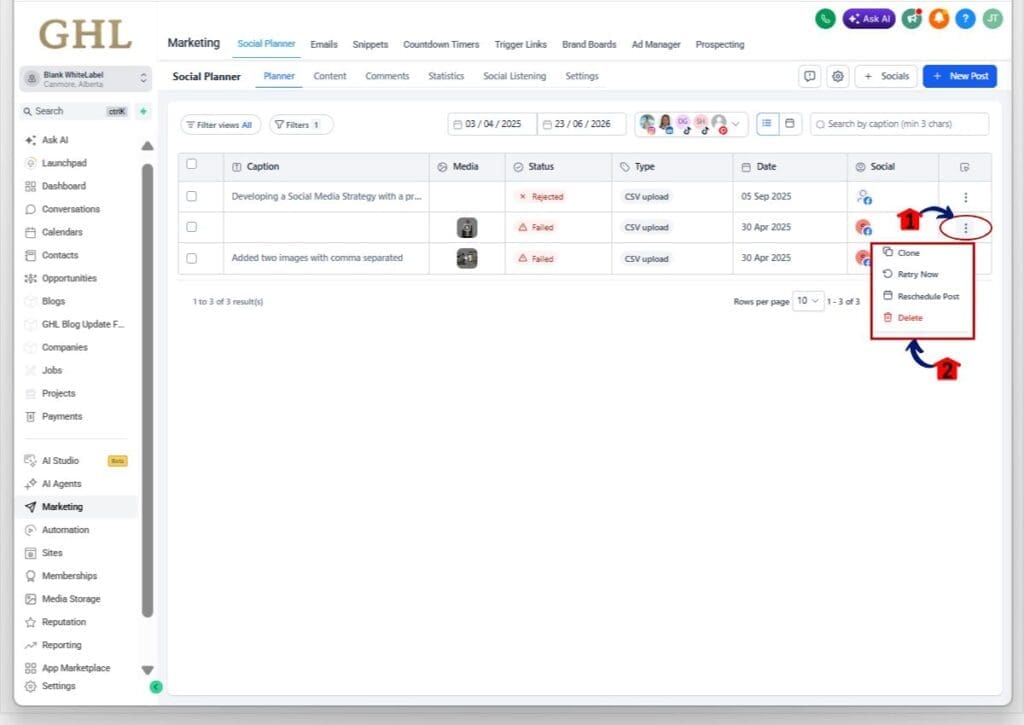The height and width of the screenshot is (725, 1024).
Task: Open start date picker 03/04/2025
Action: point(492,124)
